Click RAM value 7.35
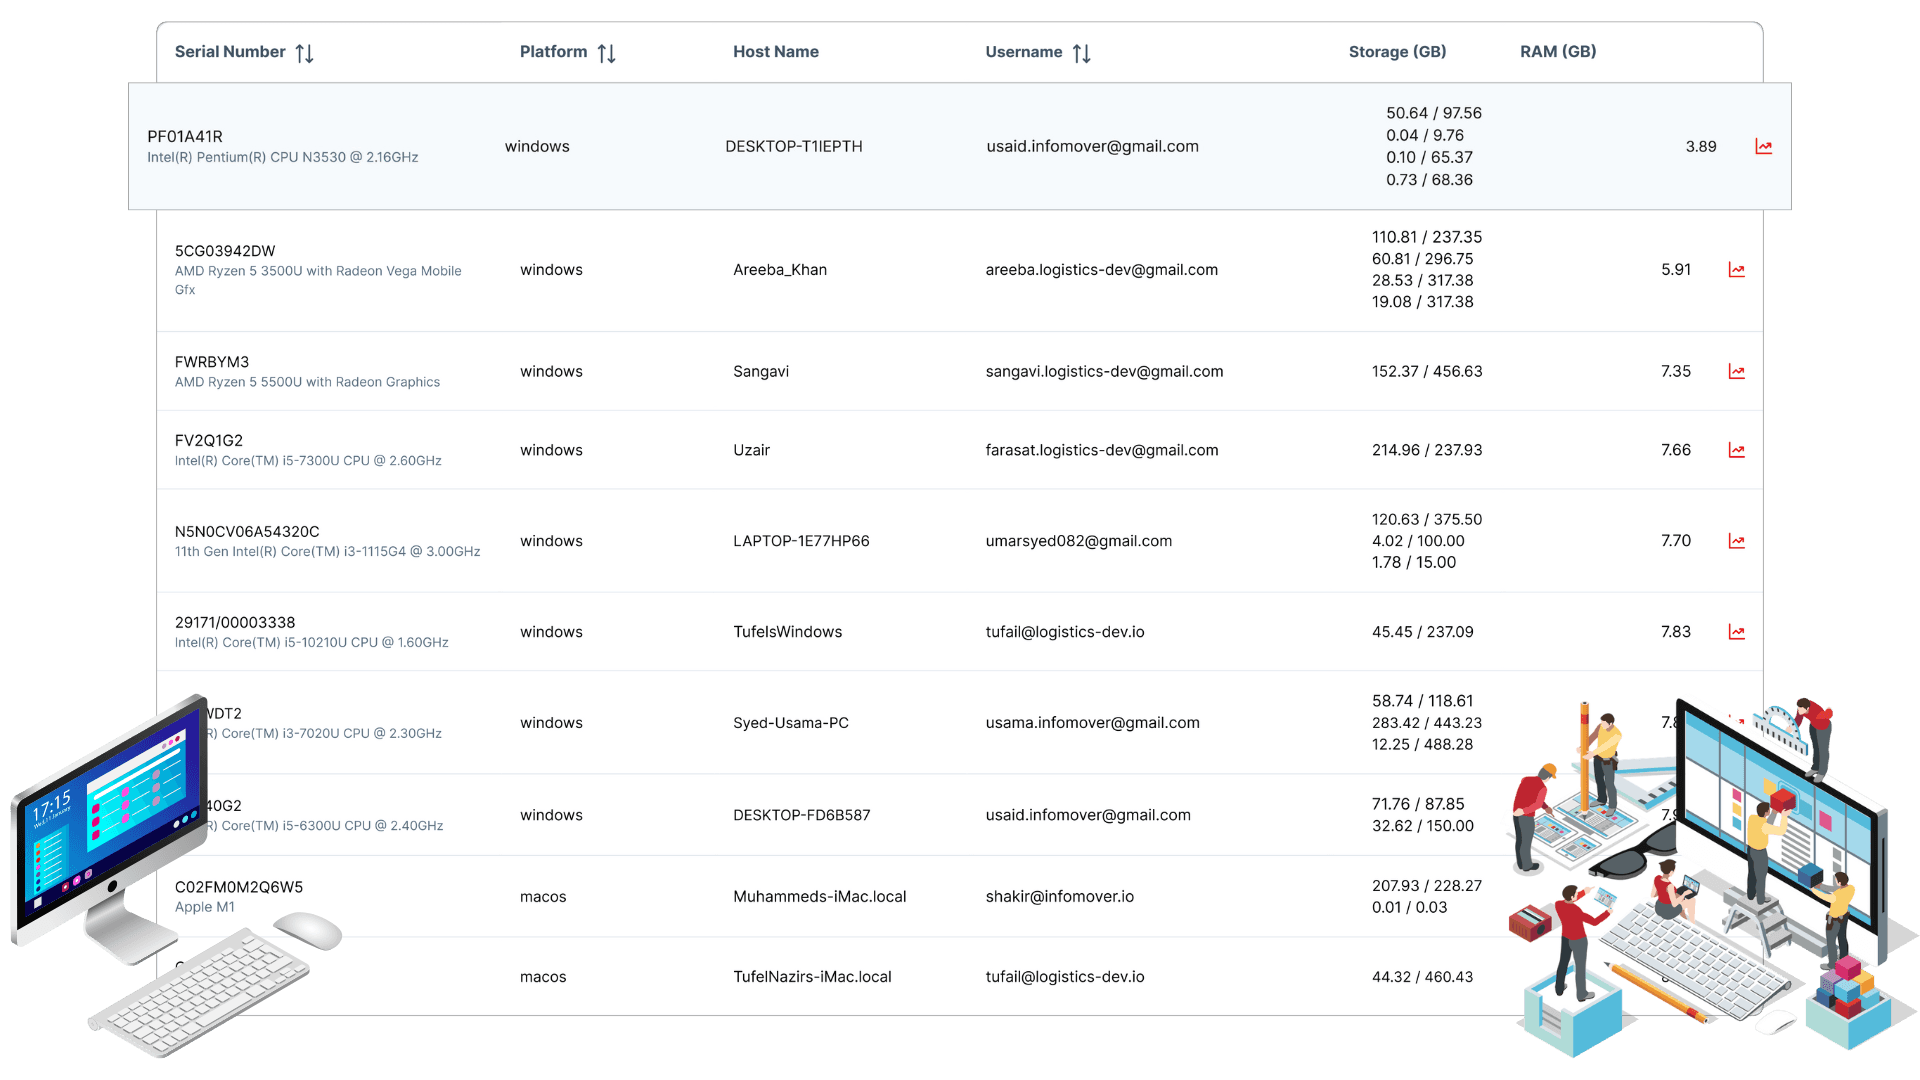Screen dimensions: 1920x1080 [x=1676, y=372]
